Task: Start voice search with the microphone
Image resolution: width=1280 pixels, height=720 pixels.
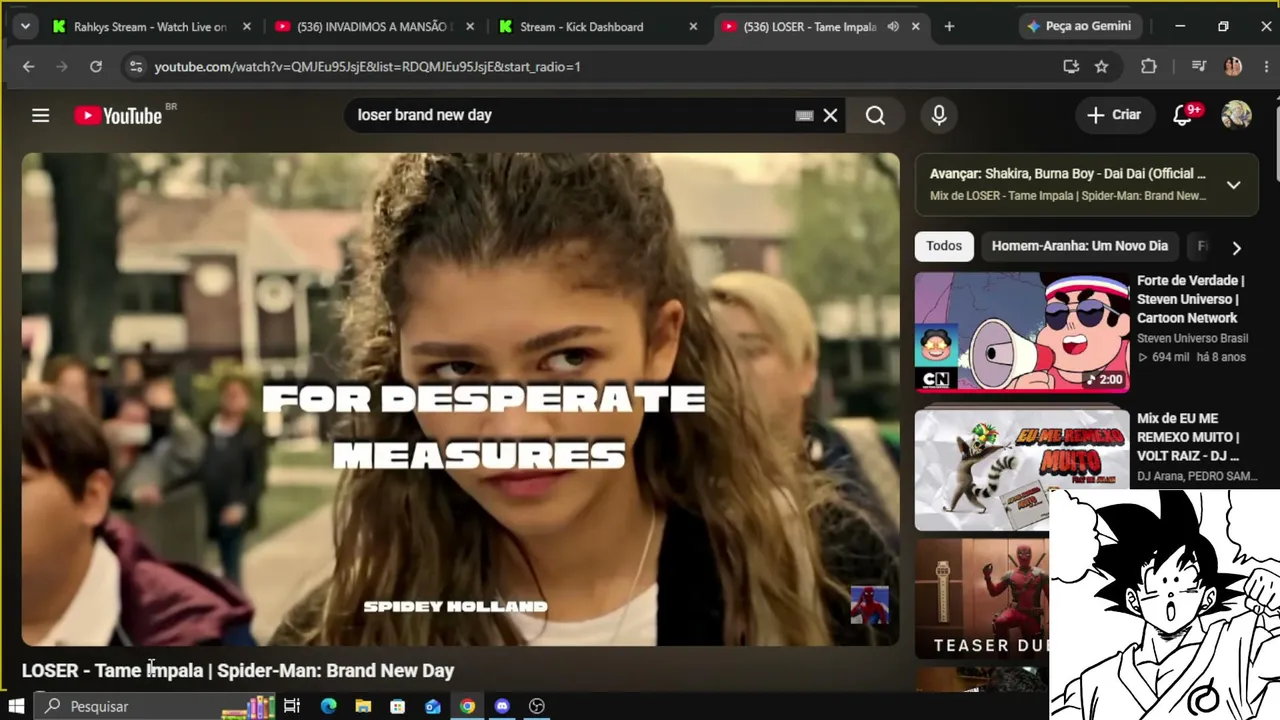Action: (x=938, y=115)
